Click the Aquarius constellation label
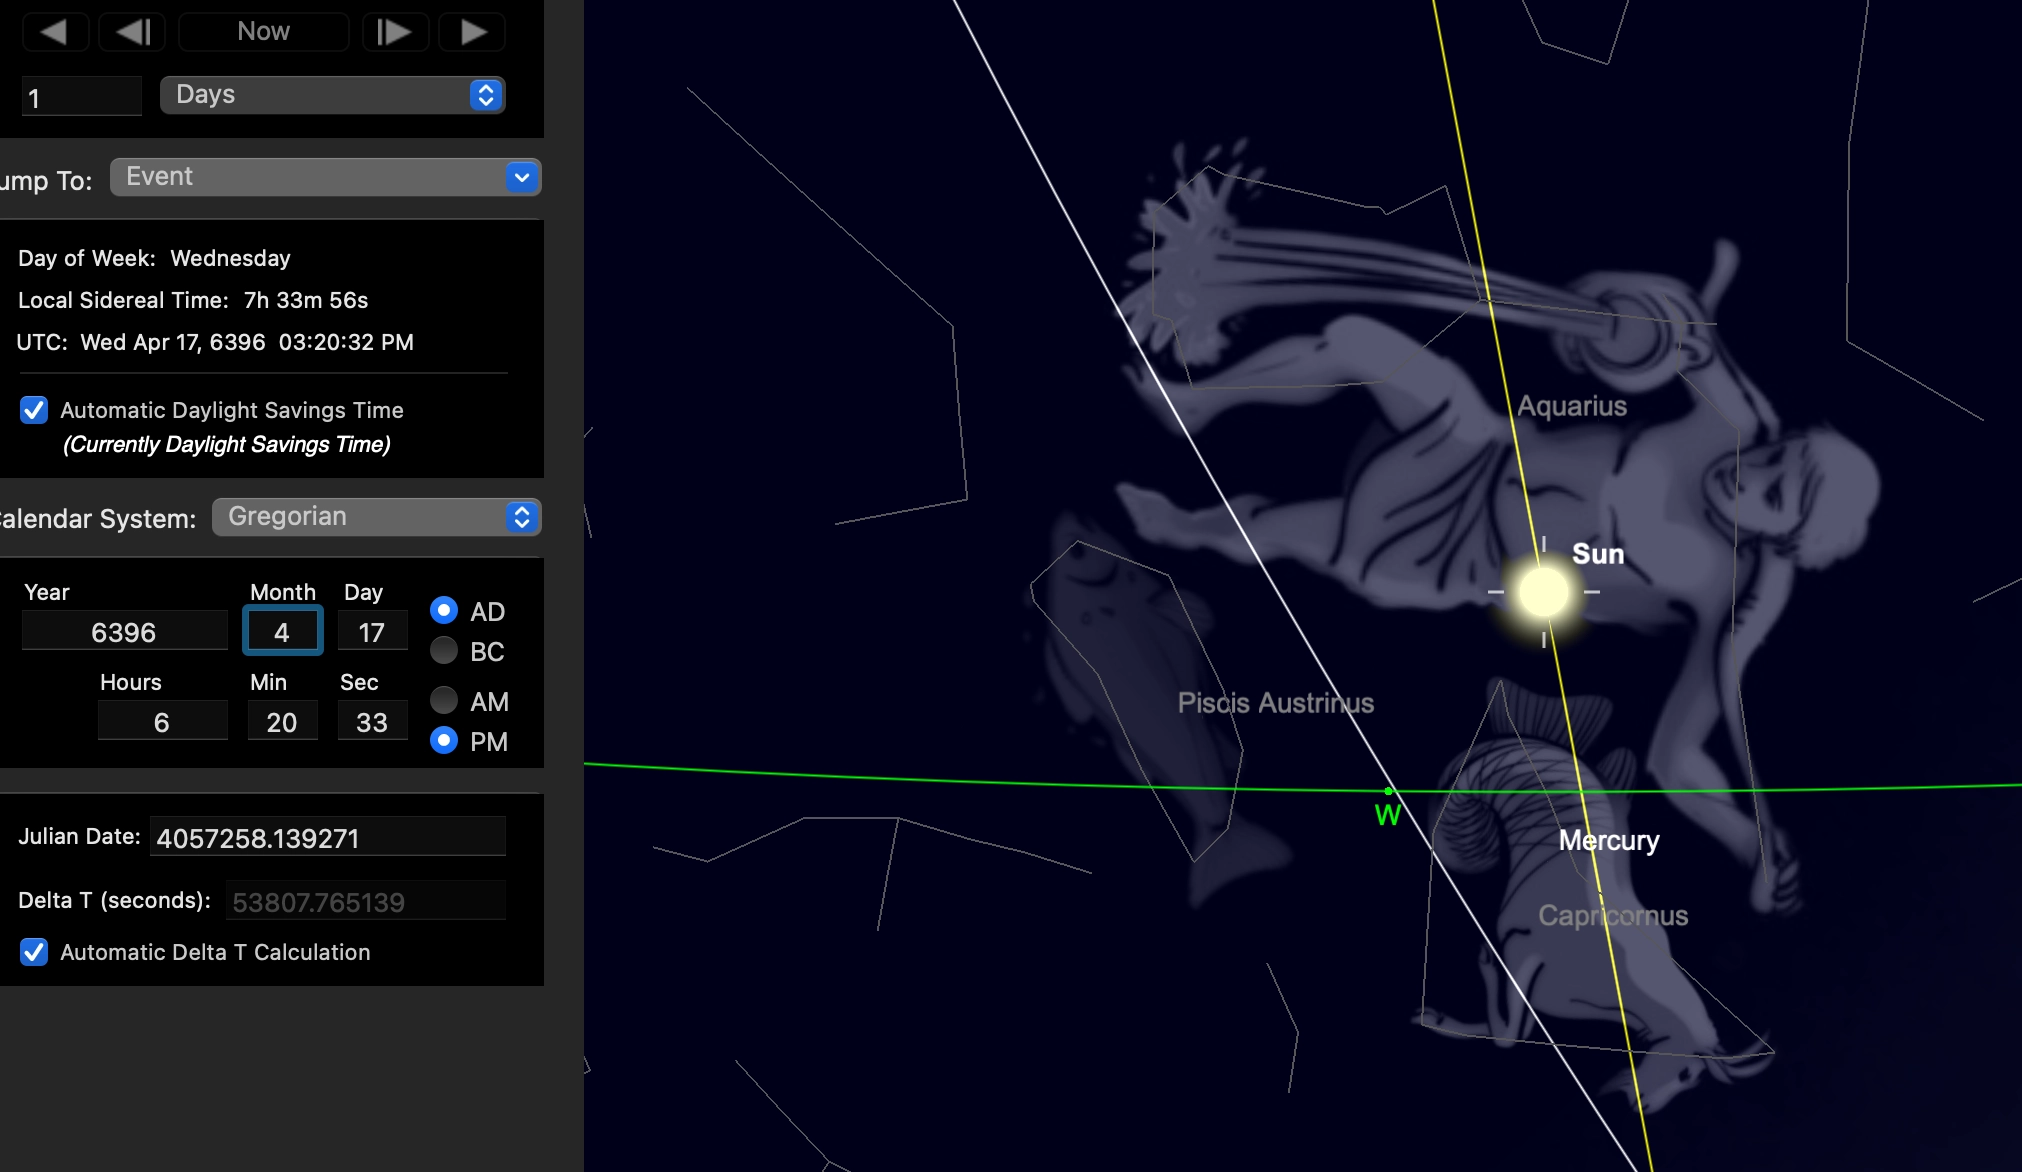This screenshot has height=1172, width=2022. pos(1572,406)
